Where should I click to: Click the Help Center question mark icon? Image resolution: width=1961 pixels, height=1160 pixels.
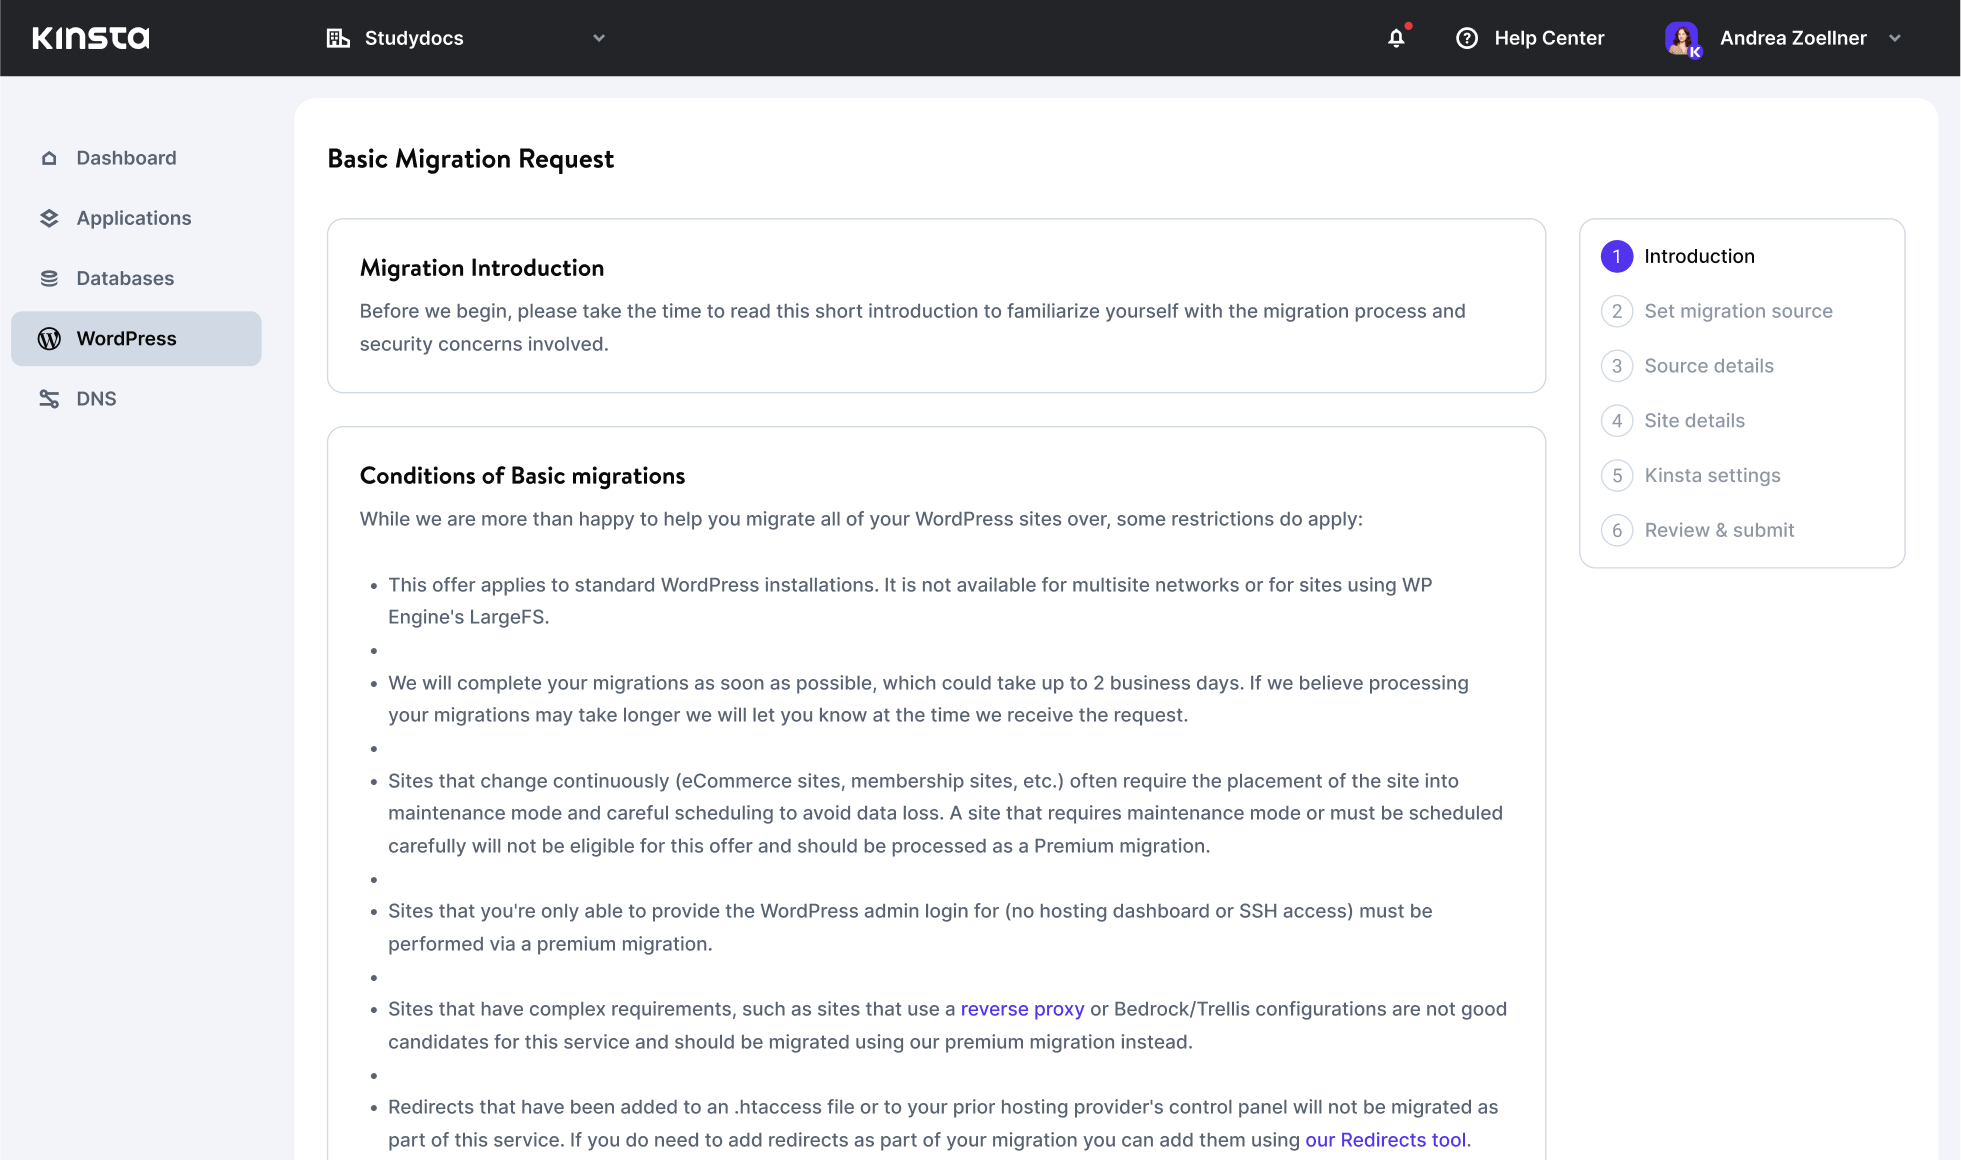pyautogui.click(x=1467, y=38)
